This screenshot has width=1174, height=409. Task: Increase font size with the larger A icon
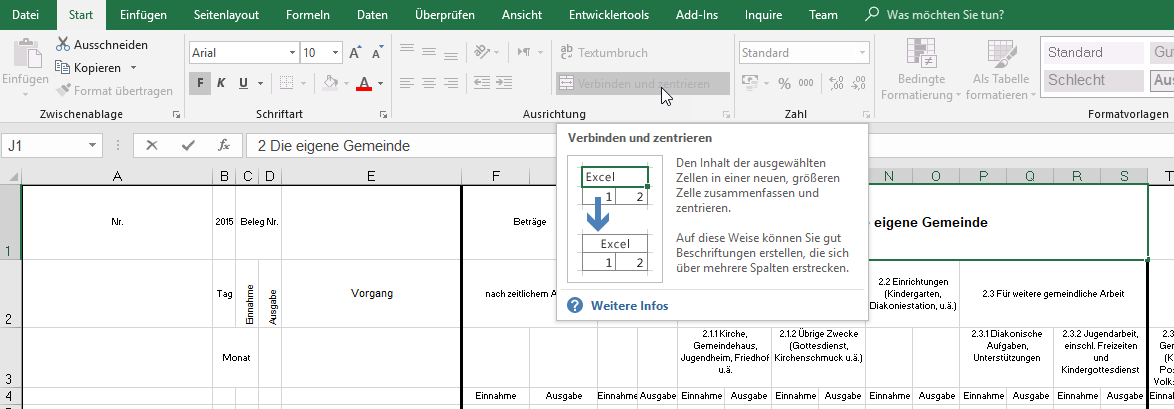355,53
